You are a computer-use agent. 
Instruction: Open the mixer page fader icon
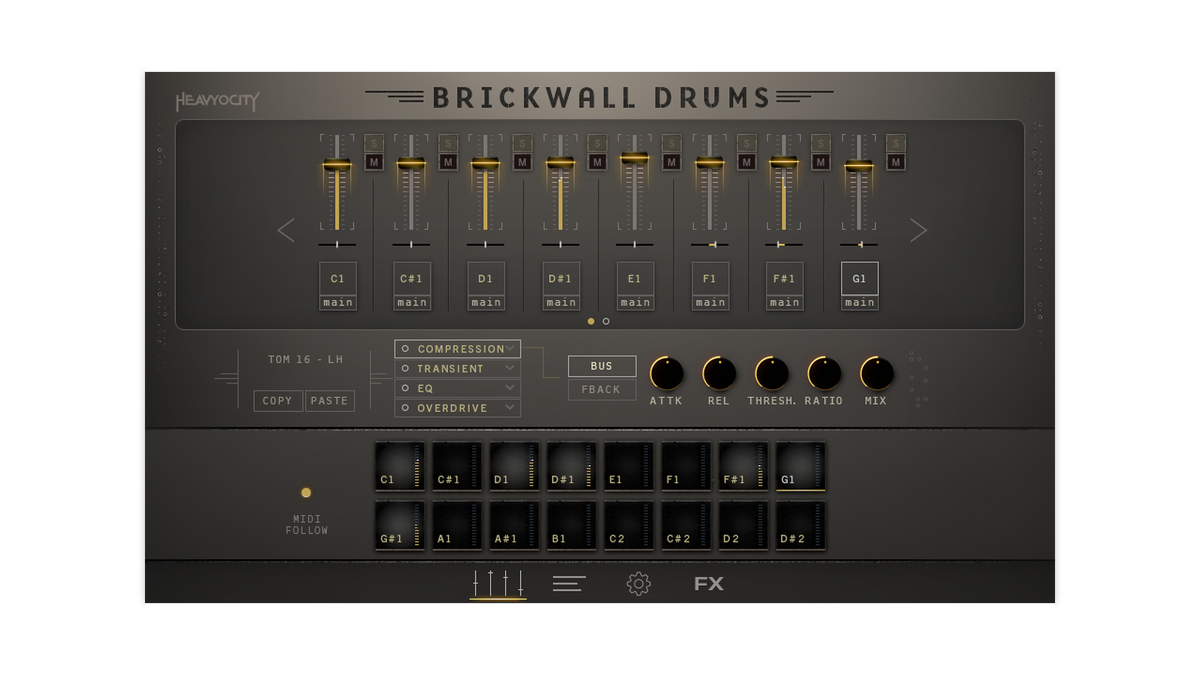click(x=498, y=583)
